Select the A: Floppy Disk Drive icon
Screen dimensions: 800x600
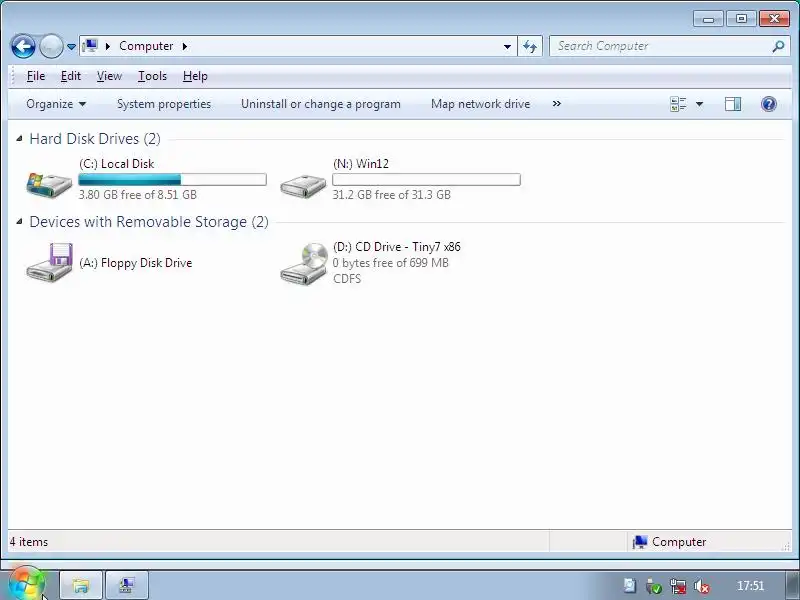tap(49, 262)
